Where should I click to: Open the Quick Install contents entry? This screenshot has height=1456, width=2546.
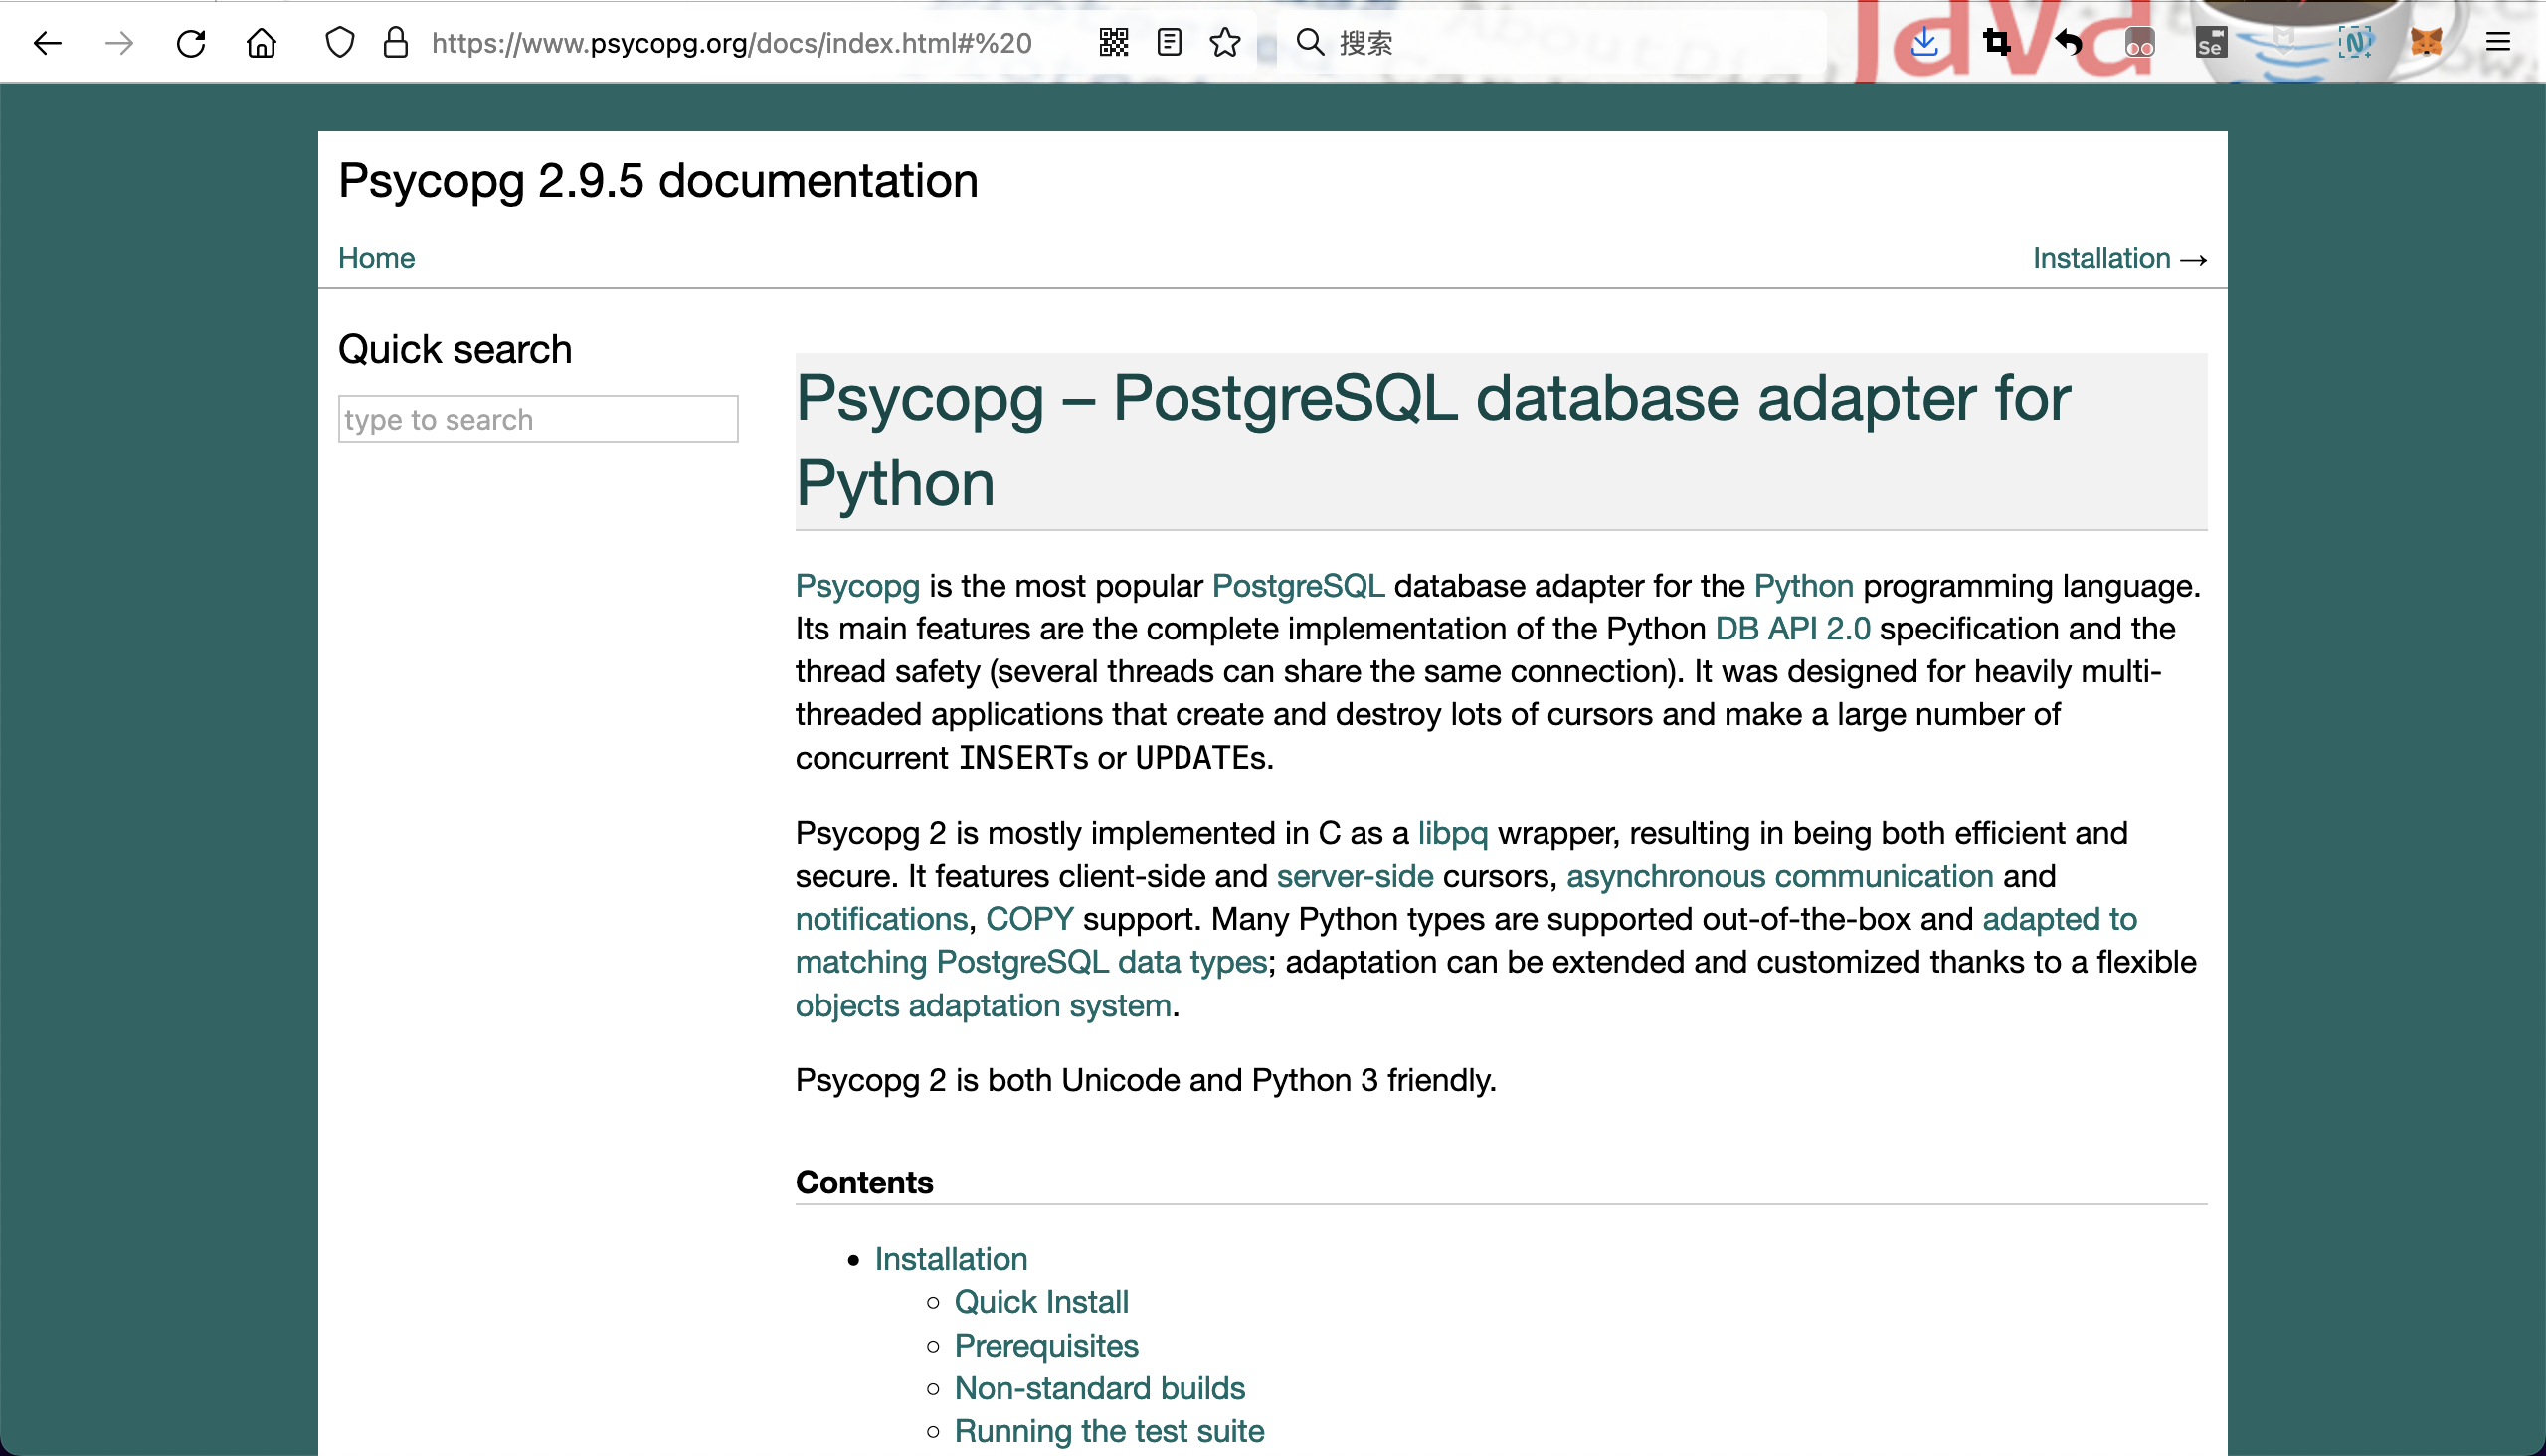[x=1041, y=1302]
